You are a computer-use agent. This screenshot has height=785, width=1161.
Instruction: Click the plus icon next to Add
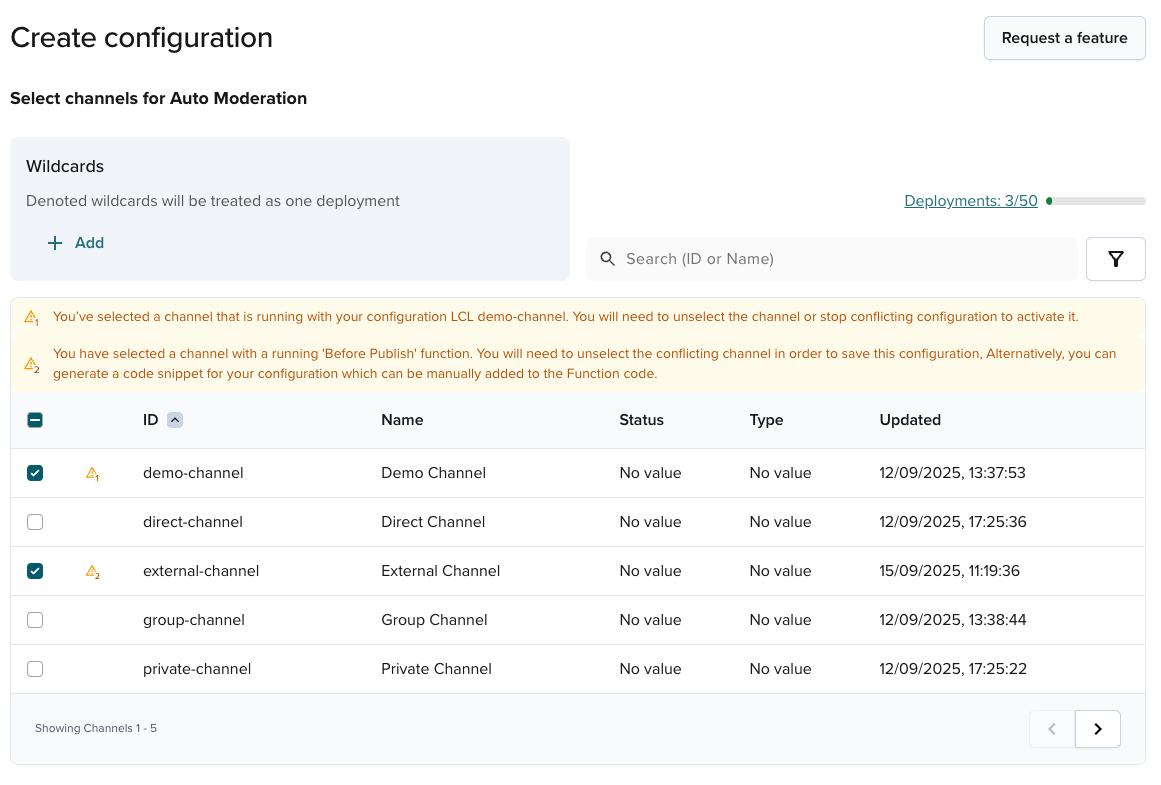[55, 242]
